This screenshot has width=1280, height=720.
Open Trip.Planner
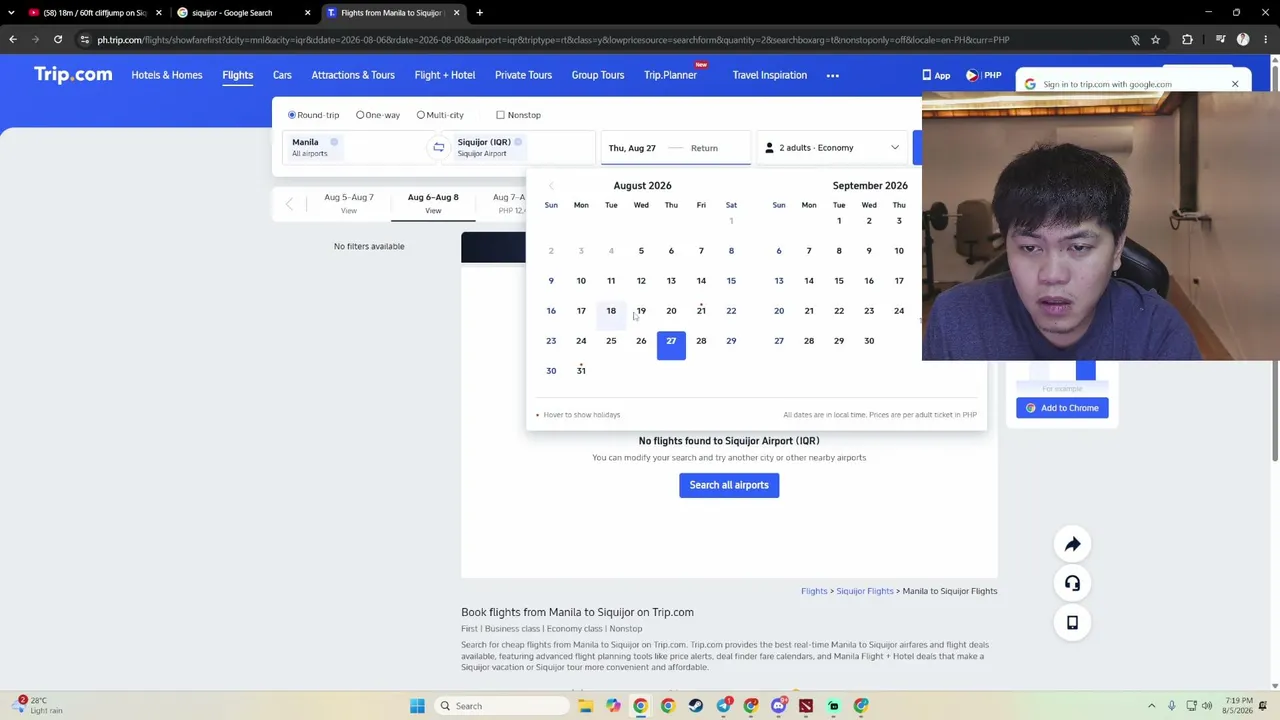(670, 75)
